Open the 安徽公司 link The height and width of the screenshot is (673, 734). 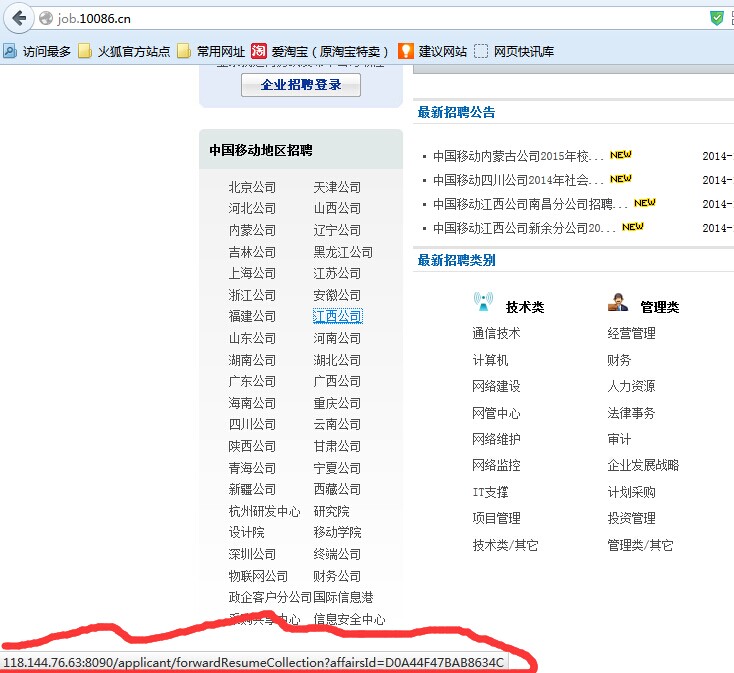coord(337,295)
